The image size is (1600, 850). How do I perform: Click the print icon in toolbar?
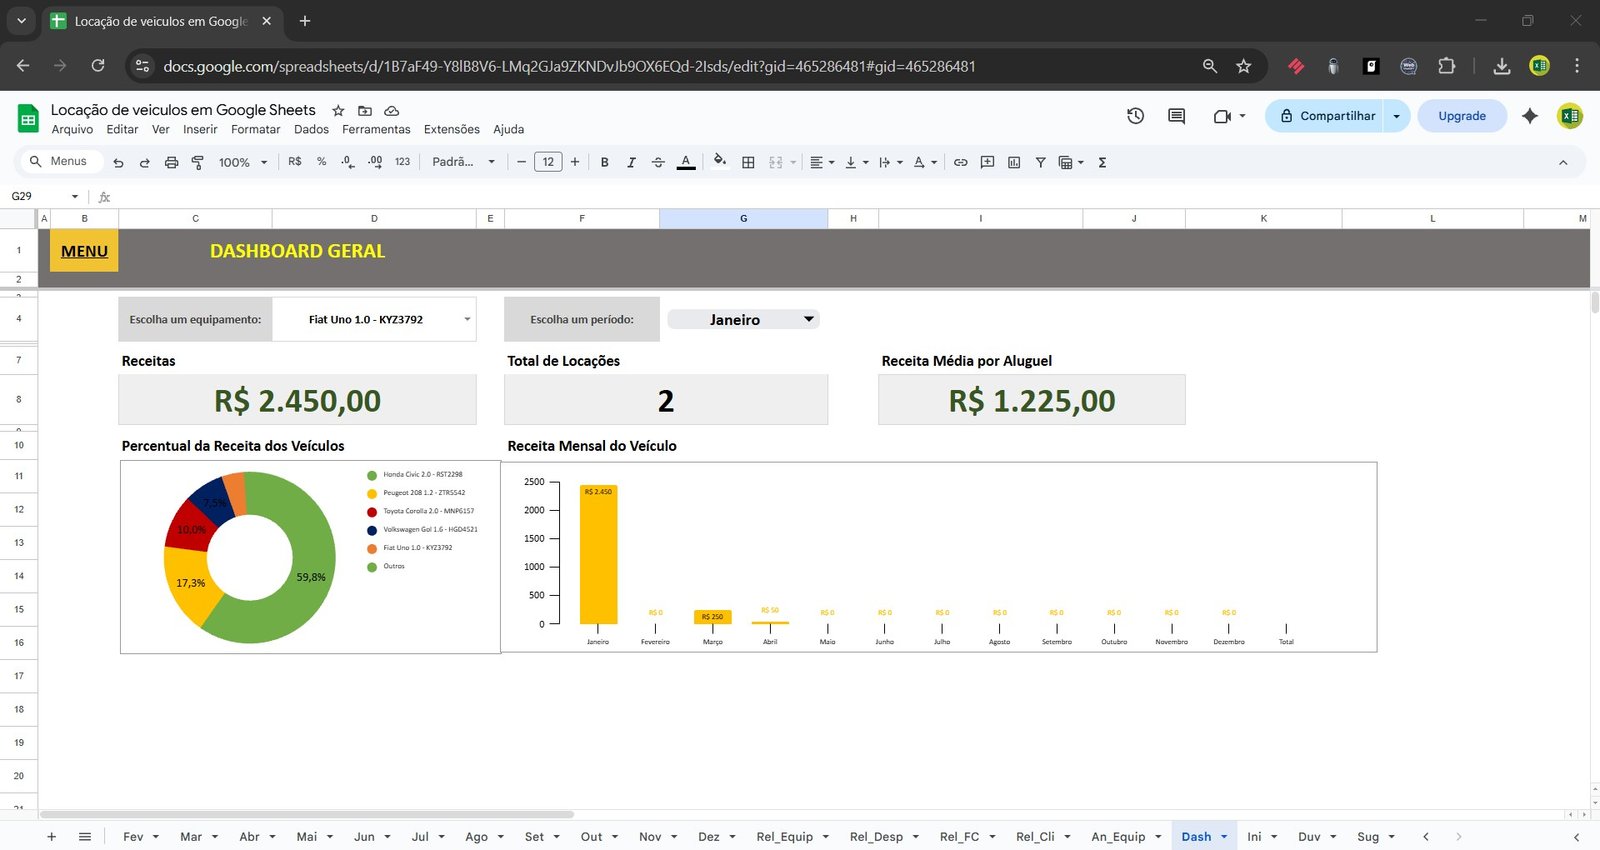(x=171, y=162)
